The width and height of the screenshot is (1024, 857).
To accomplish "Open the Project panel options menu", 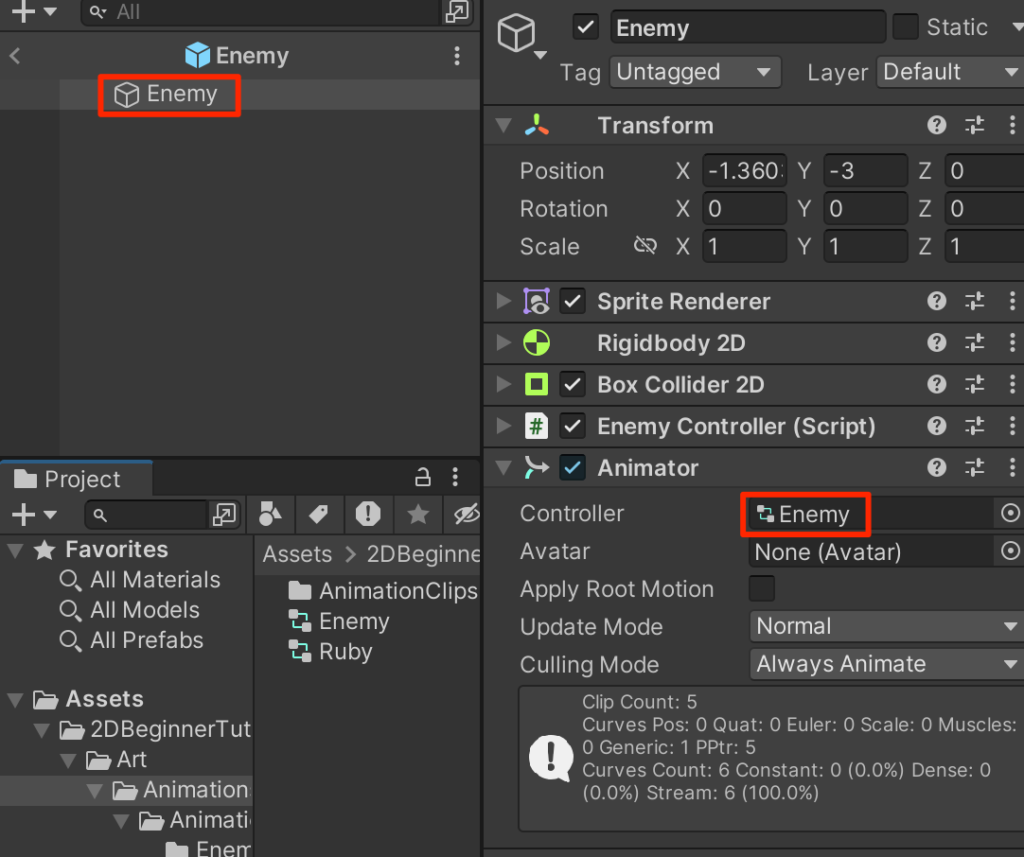I will [455, 477].
